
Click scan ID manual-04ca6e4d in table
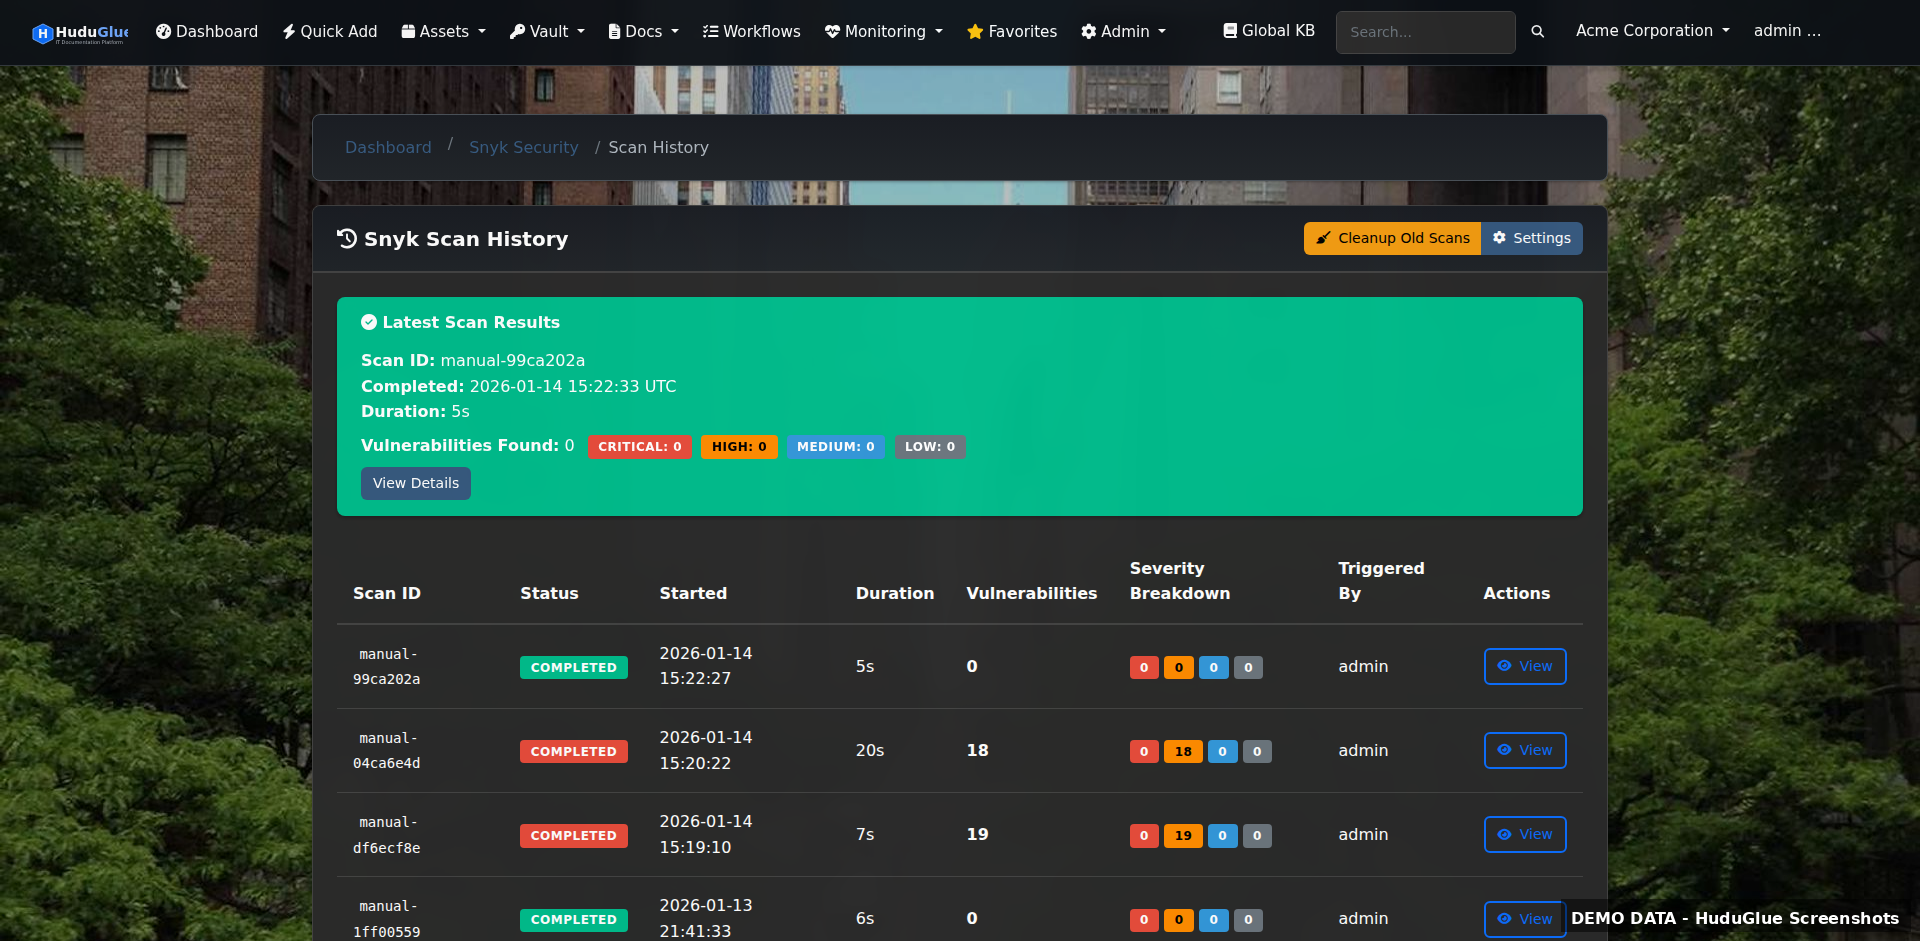coord(387,751)
